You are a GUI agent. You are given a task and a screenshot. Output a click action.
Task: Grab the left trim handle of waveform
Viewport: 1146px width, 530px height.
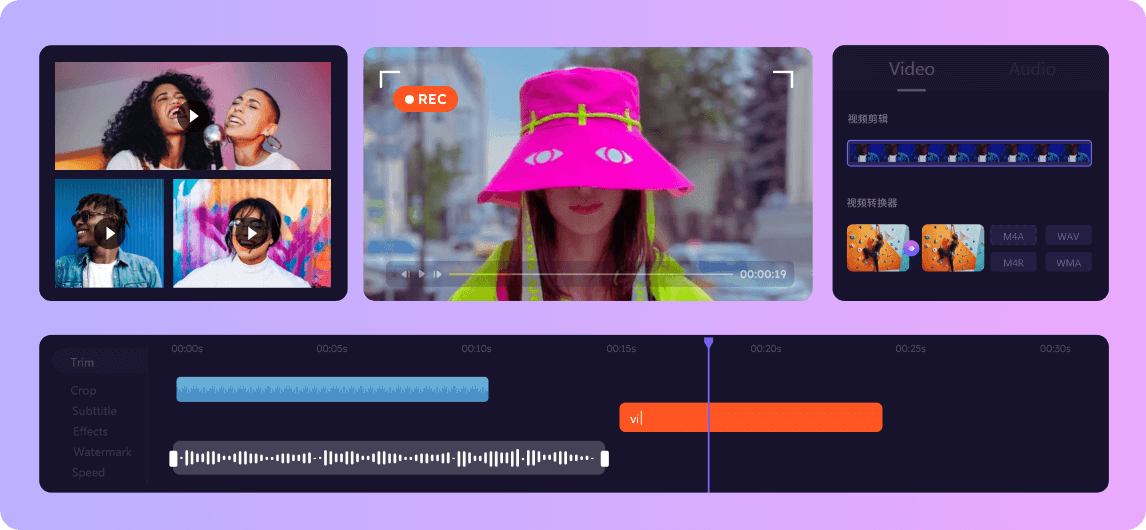click(173, 458)
